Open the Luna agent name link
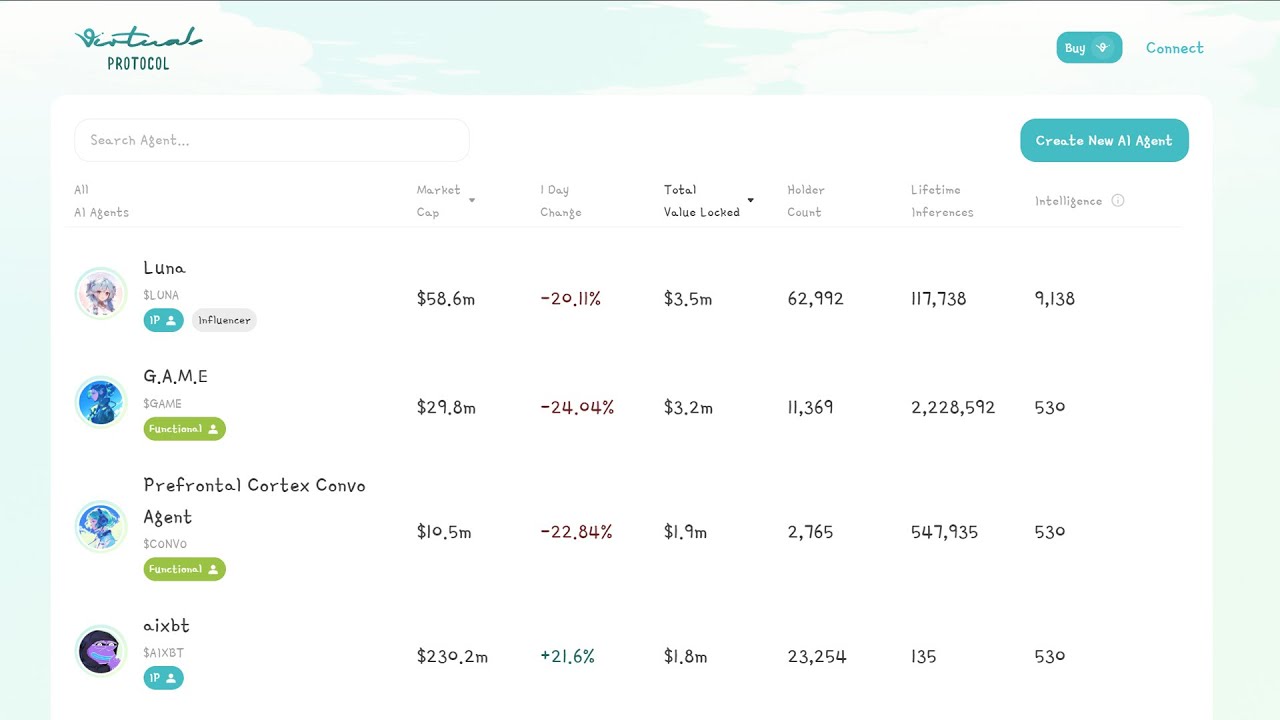The width and height of the screenshot is (1280, 720). 164,268
